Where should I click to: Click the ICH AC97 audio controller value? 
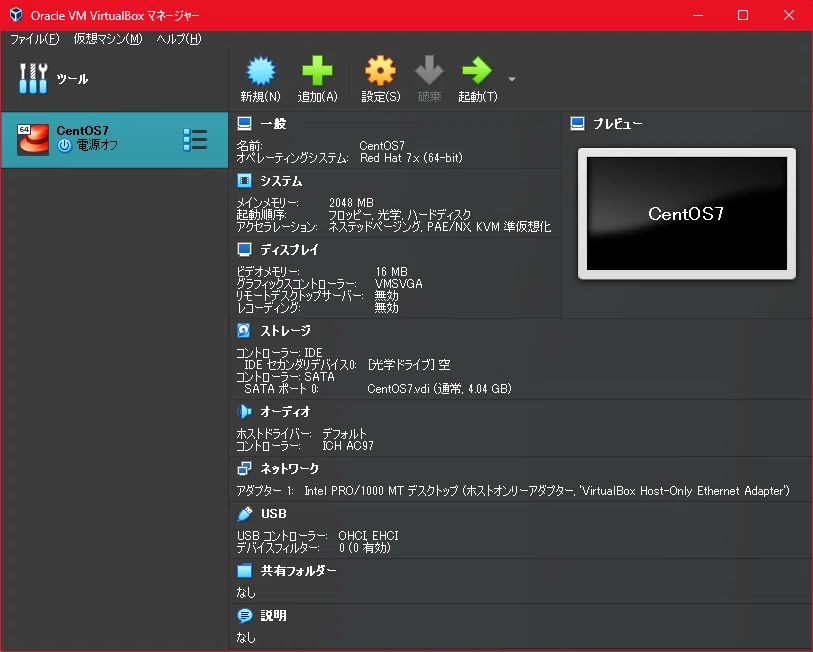click(348, 446)
